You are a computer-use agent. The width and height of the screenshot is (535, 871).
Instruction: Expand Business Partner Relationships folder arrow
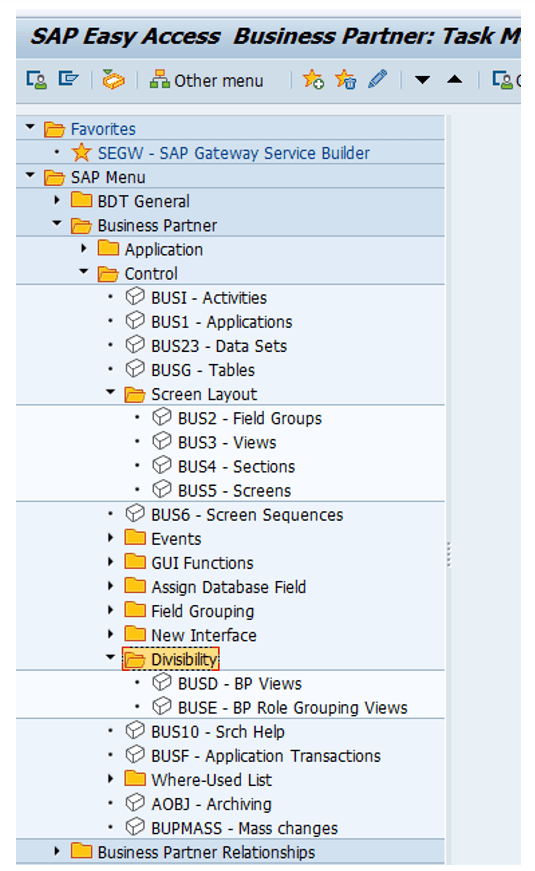(57, 851)
